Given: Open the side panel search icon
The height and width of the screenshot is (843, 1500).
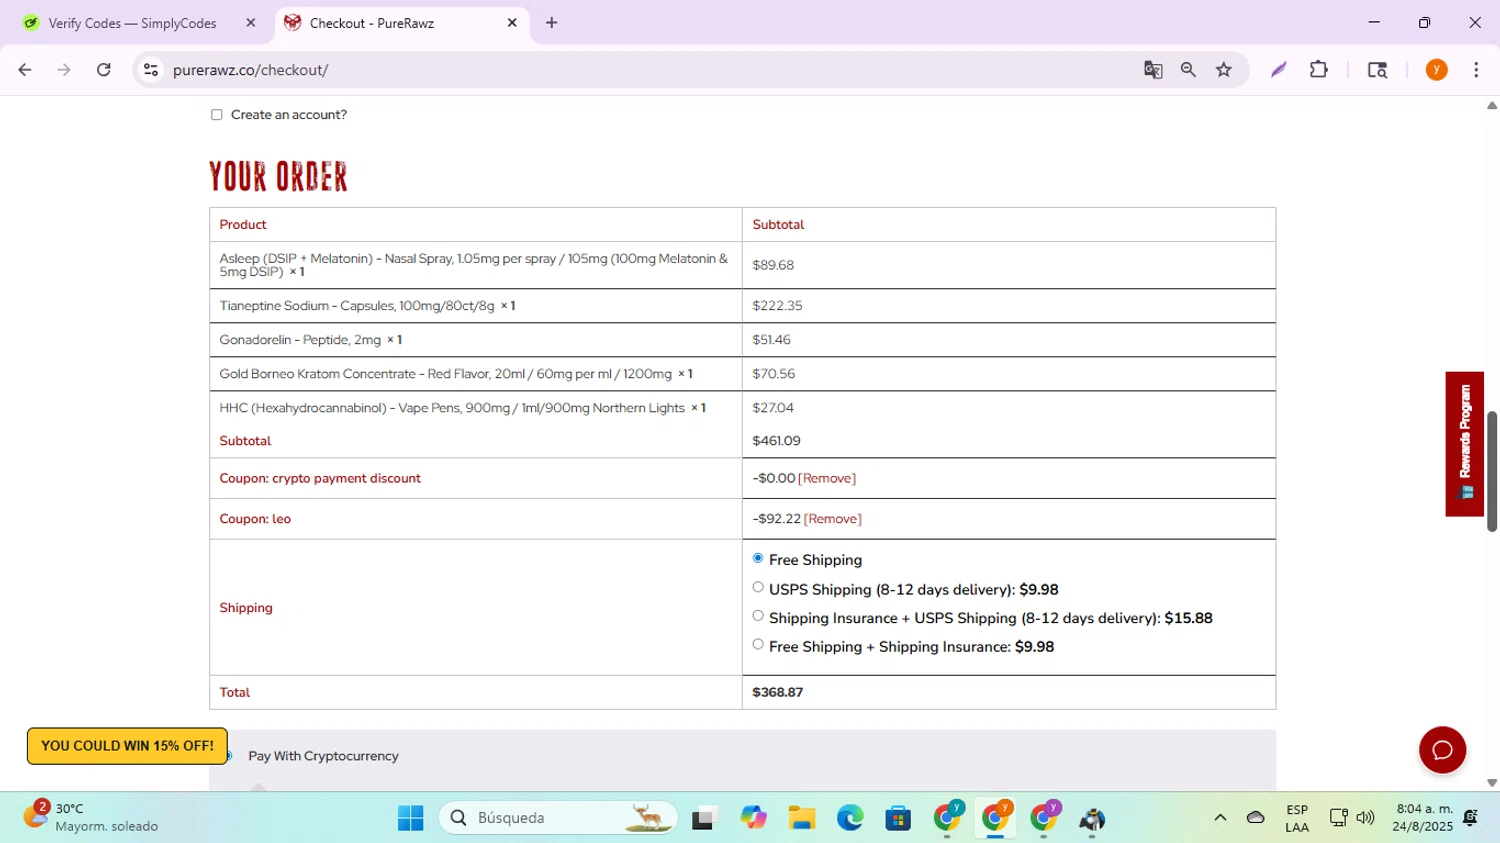Looking at the screenshot, I should (x=1377, y=70).
